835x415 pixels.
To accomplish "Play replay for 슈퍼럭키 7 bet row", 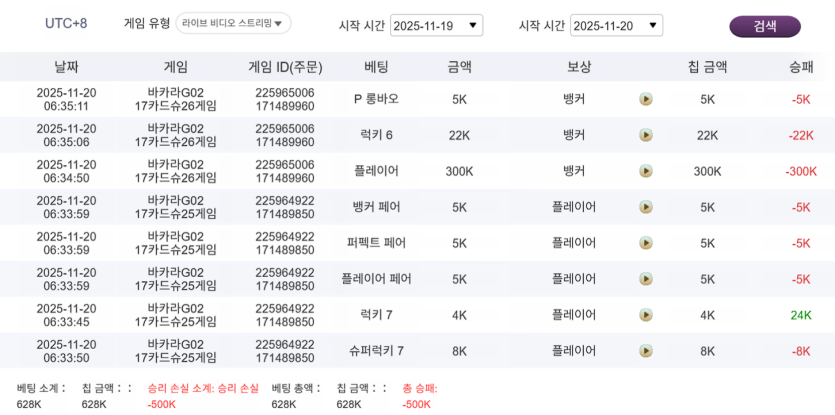I will (646, 351).
